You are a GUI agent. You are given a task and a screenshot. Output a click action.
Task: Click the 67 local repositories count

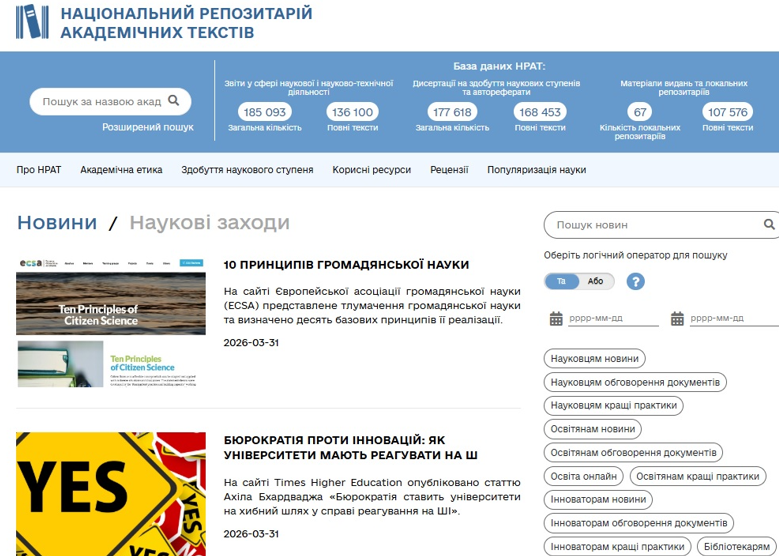click(640, 112)
